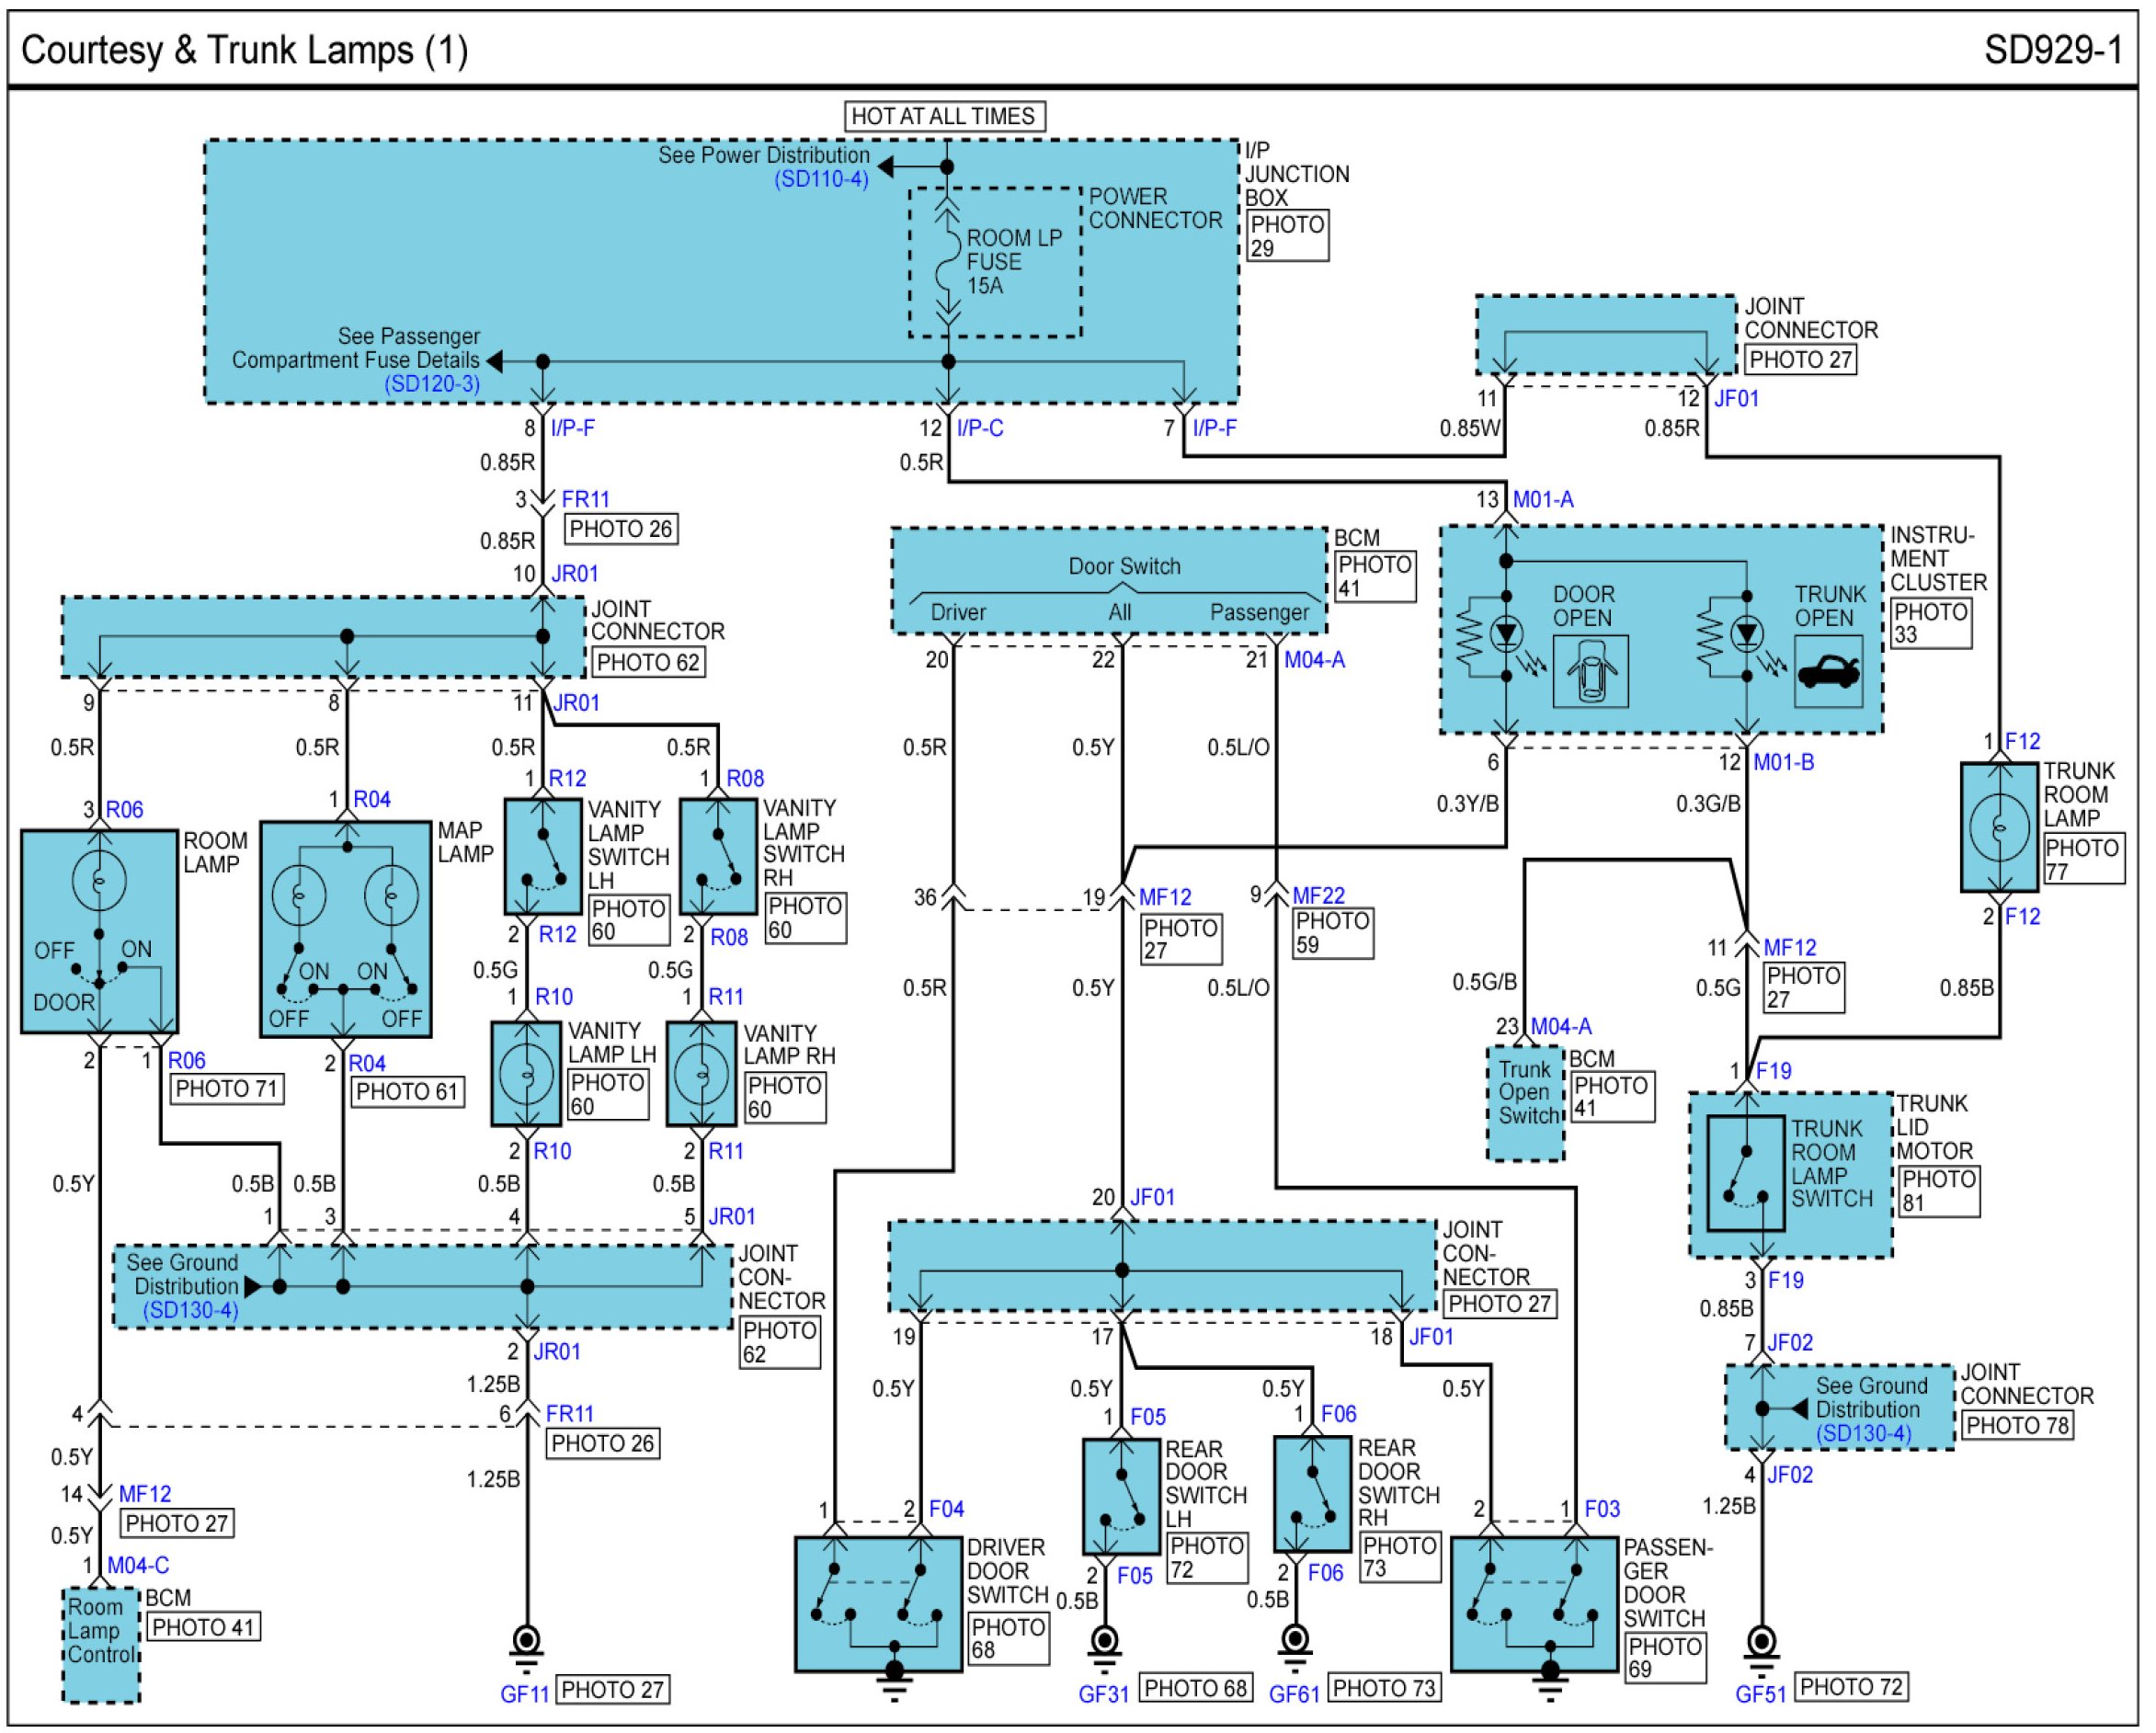Open the SD110-4 power distribution link
The image size is (2156, 1733).
point(821,180)
